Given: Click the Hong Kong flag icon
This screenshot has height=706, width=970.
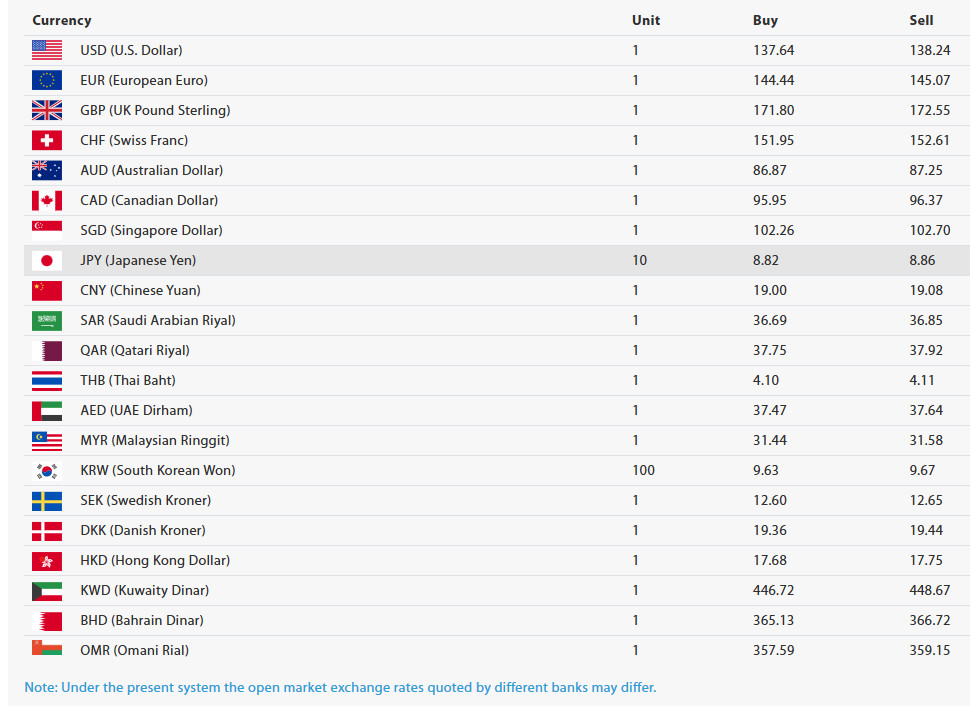Looking at the screenshot, I should pyautogui.click(x=46, y=560).
